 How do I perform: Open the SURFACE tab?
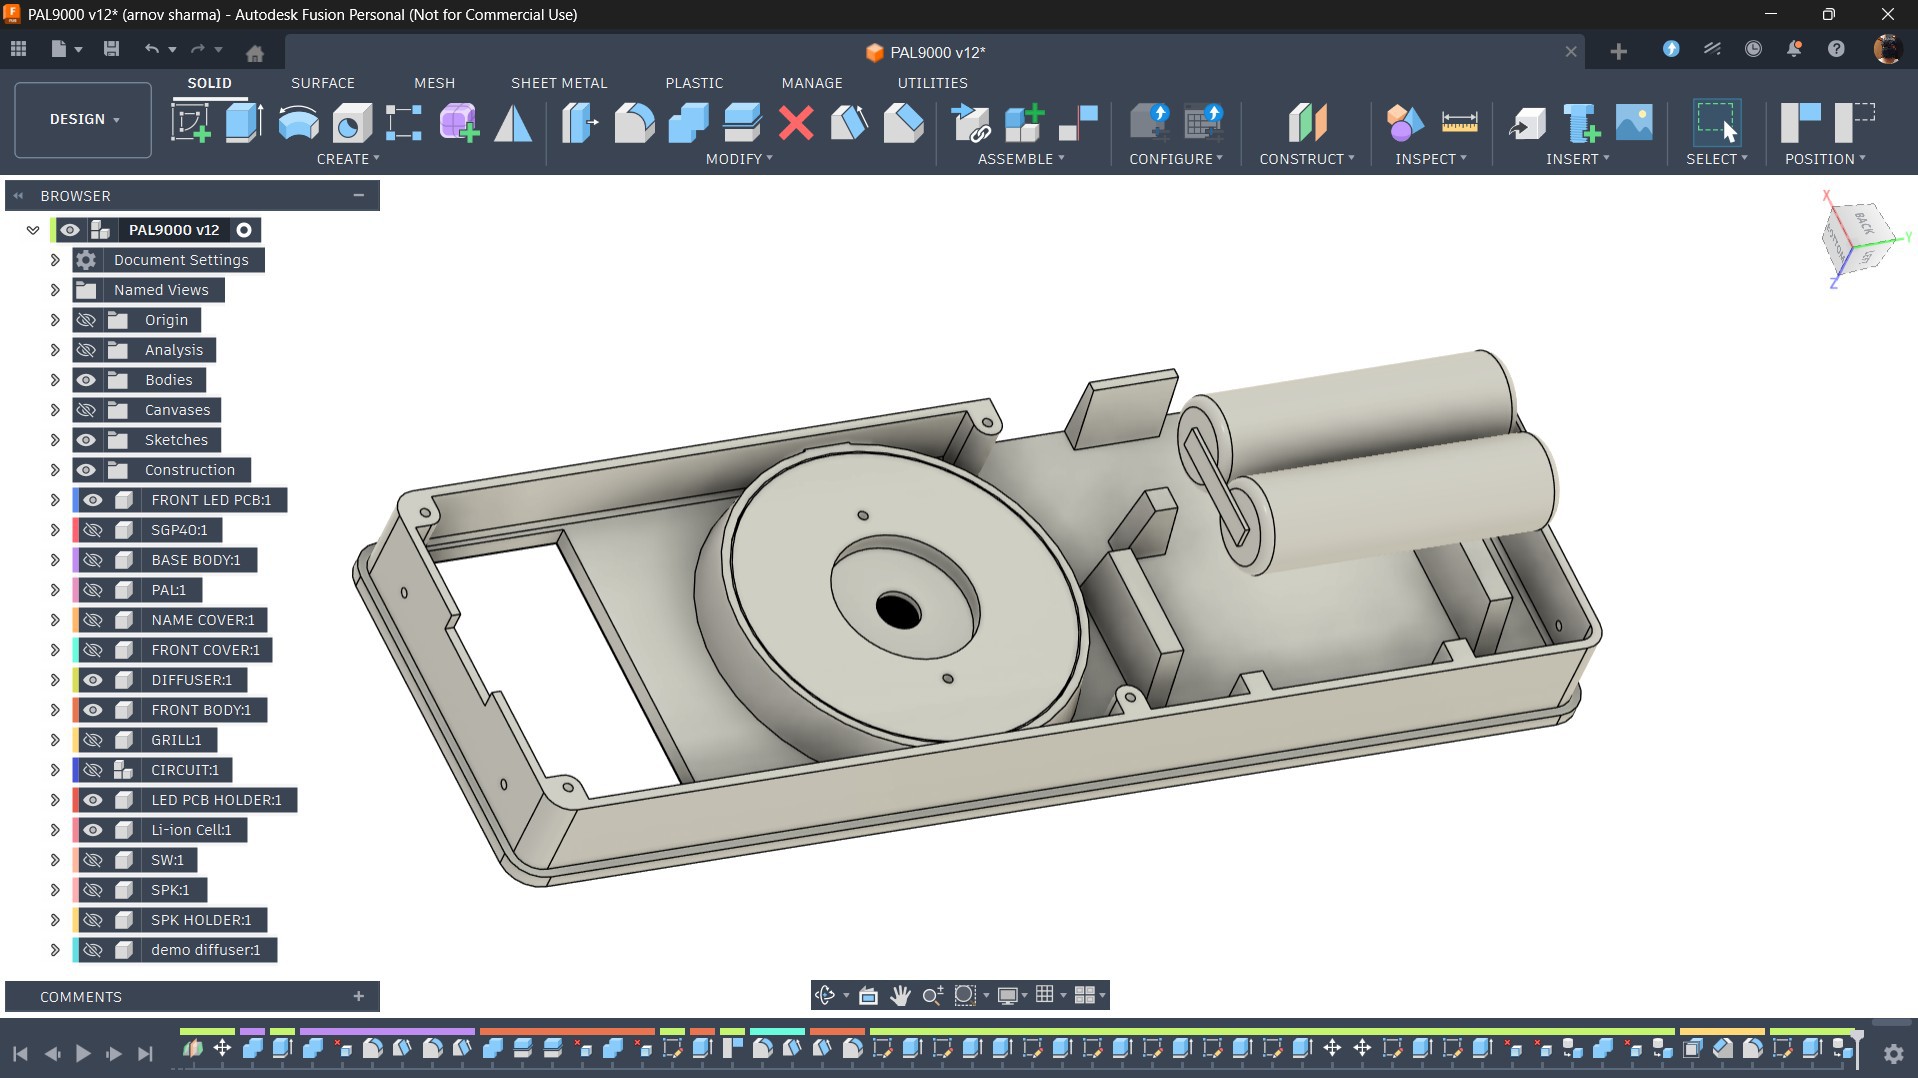322,83
